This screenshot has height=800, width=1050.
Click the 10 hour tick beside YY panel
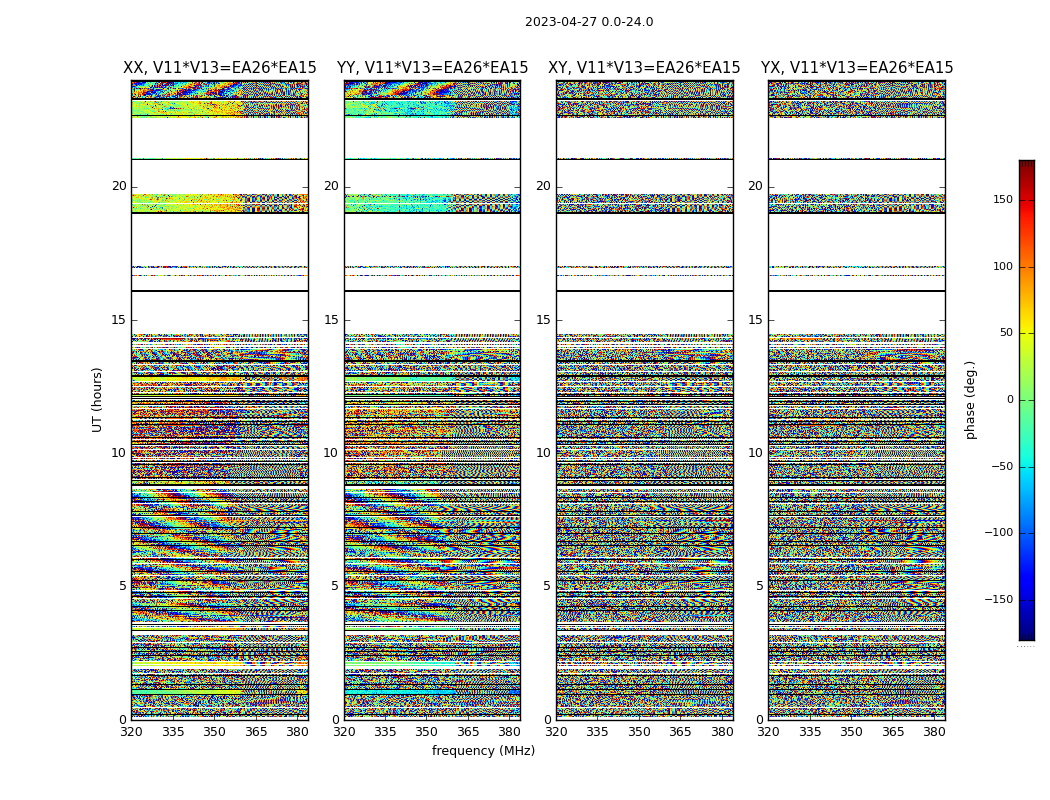pyautogui.click(x=331, y=453)
